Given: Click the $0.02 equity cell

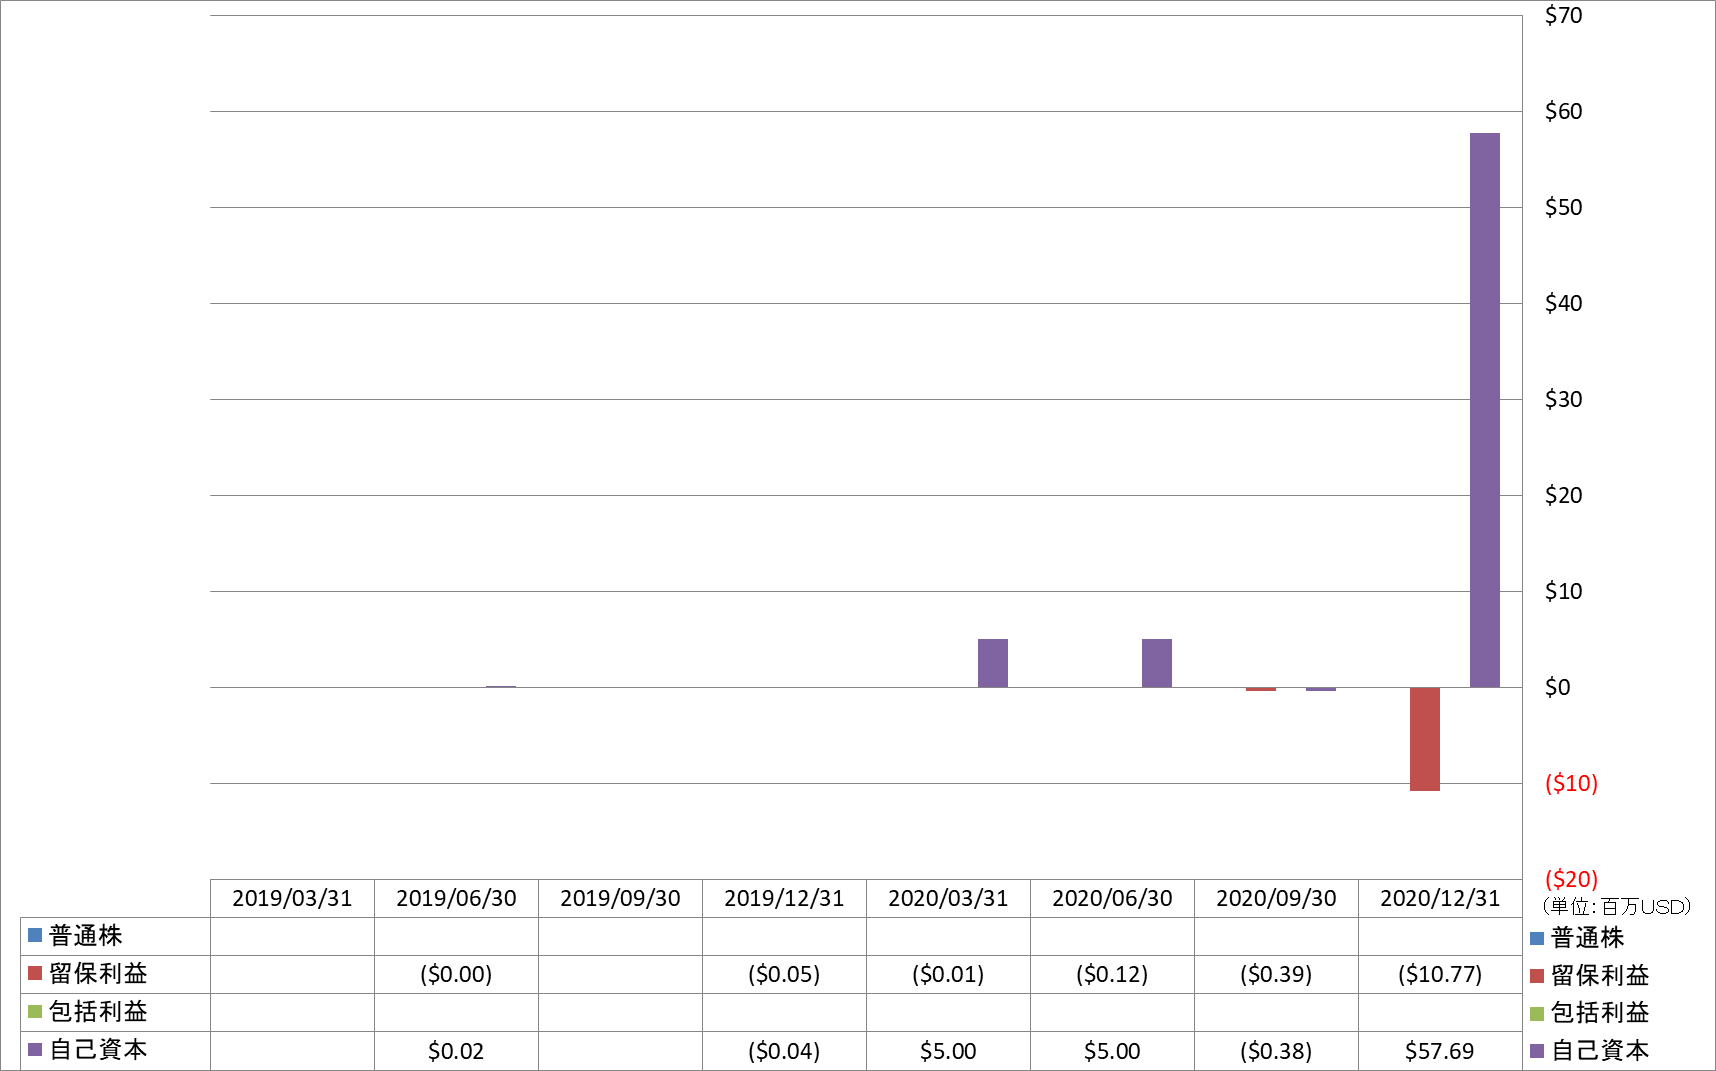Looking at the screenshot, I should tap(456, 1051).
